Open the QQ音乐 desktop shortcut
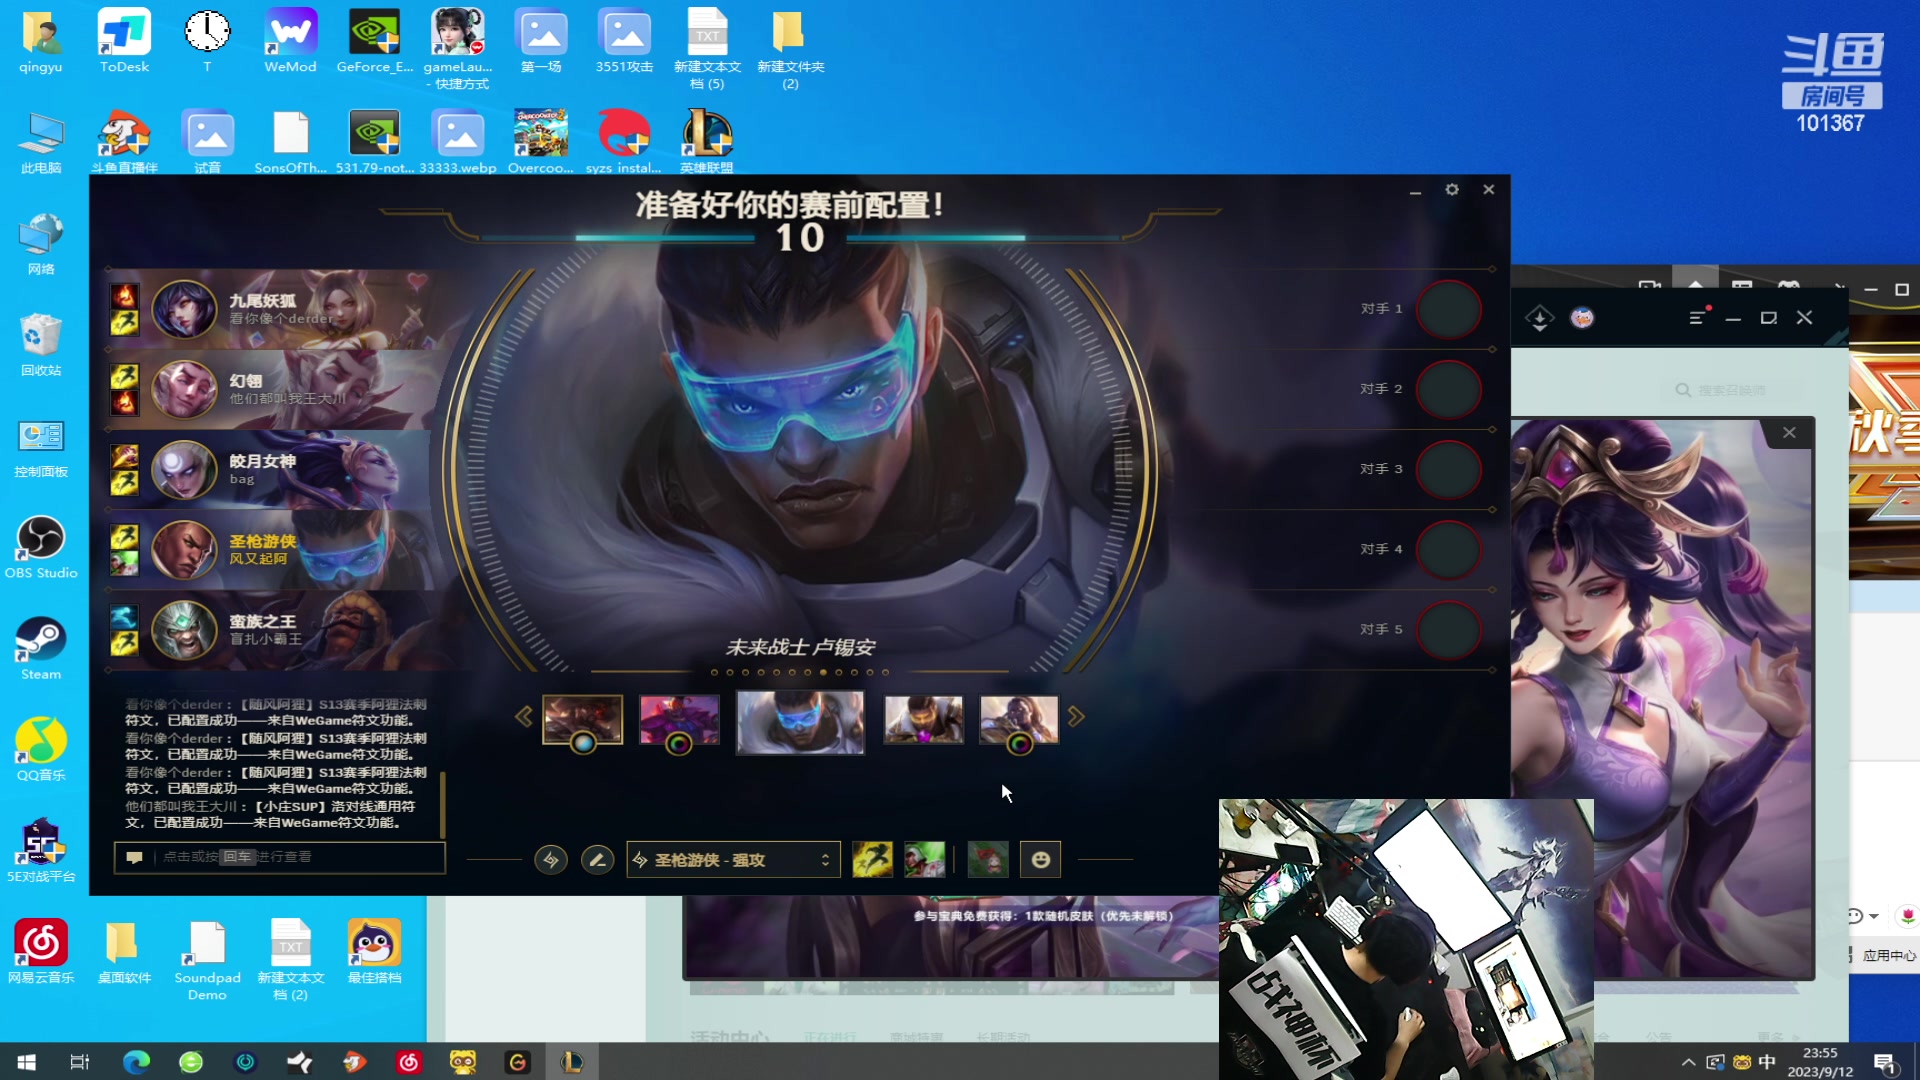The width and height of the screenshot is (1920, 1080). click(x=41, y=749)
